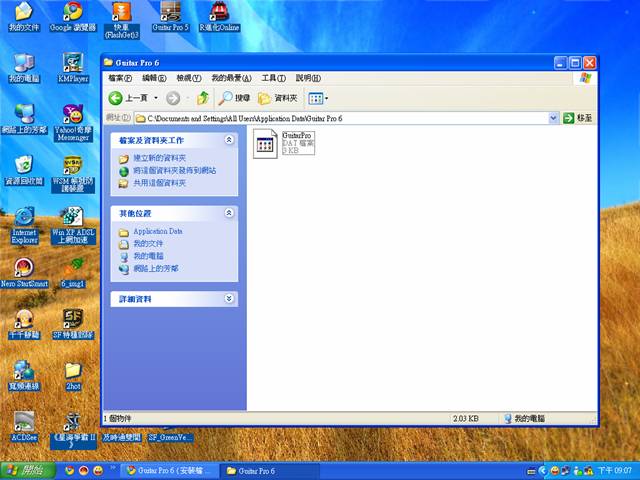
Task: Select the 星海爭霸 II desktop icon
Action: 73,430
